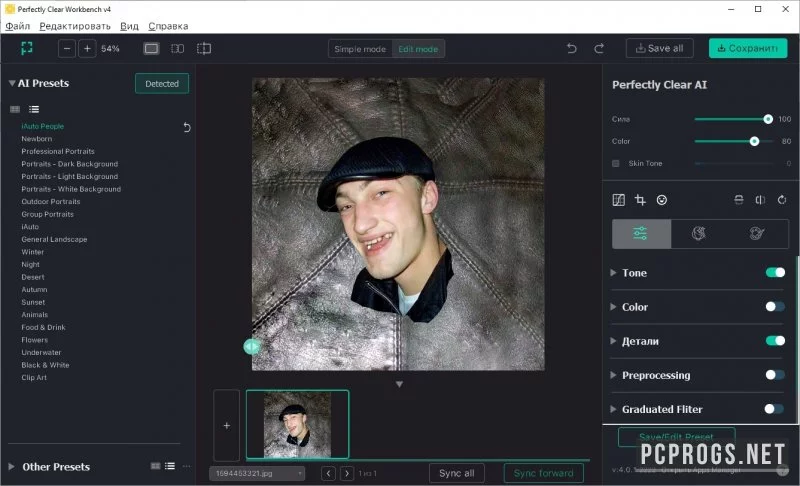Open the face beautify tab icon
Screen dimensions: 800x486
[698, 234]
